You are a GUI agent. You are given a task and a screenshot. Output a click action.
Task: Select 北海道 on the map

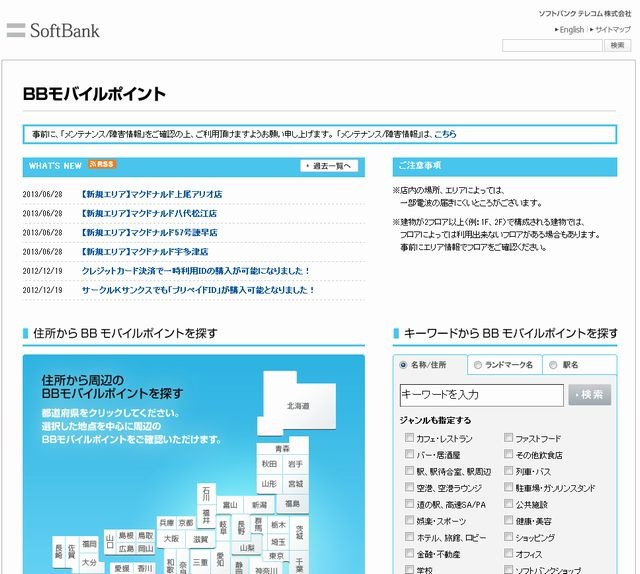pyautogui.click(x=298, y=406)
